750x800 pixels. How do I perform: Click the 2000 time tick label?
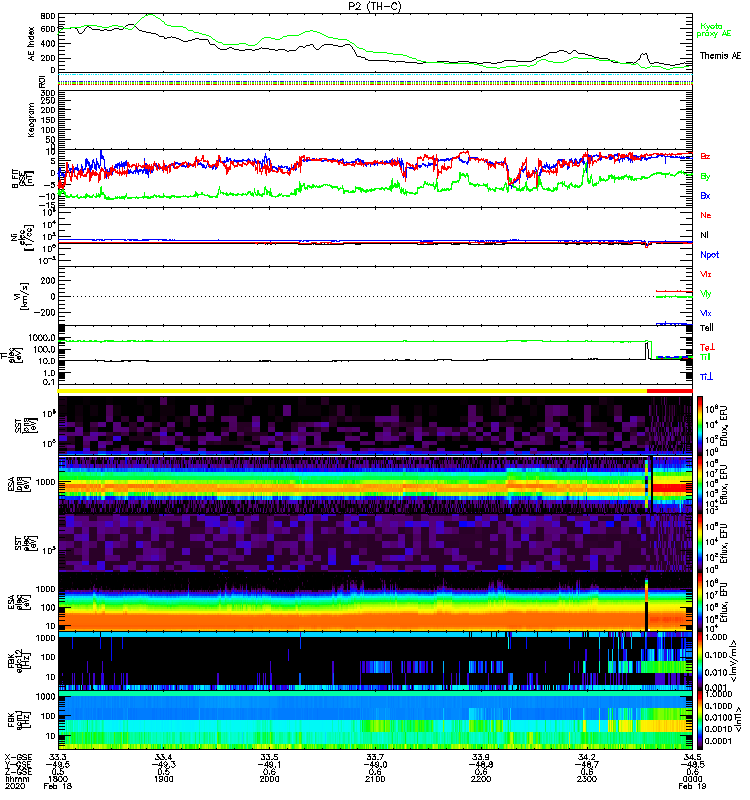click(x=269, y=779)
